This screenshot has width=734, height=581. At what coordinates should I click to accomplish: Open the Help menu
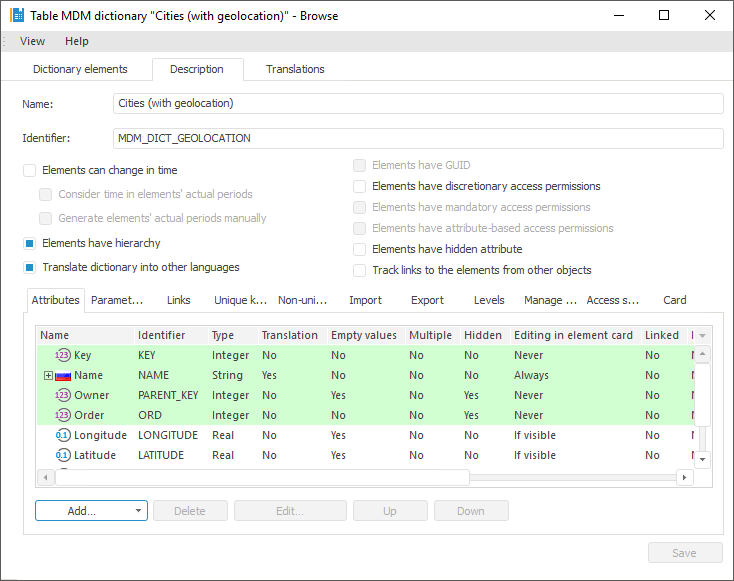point(77,41)
